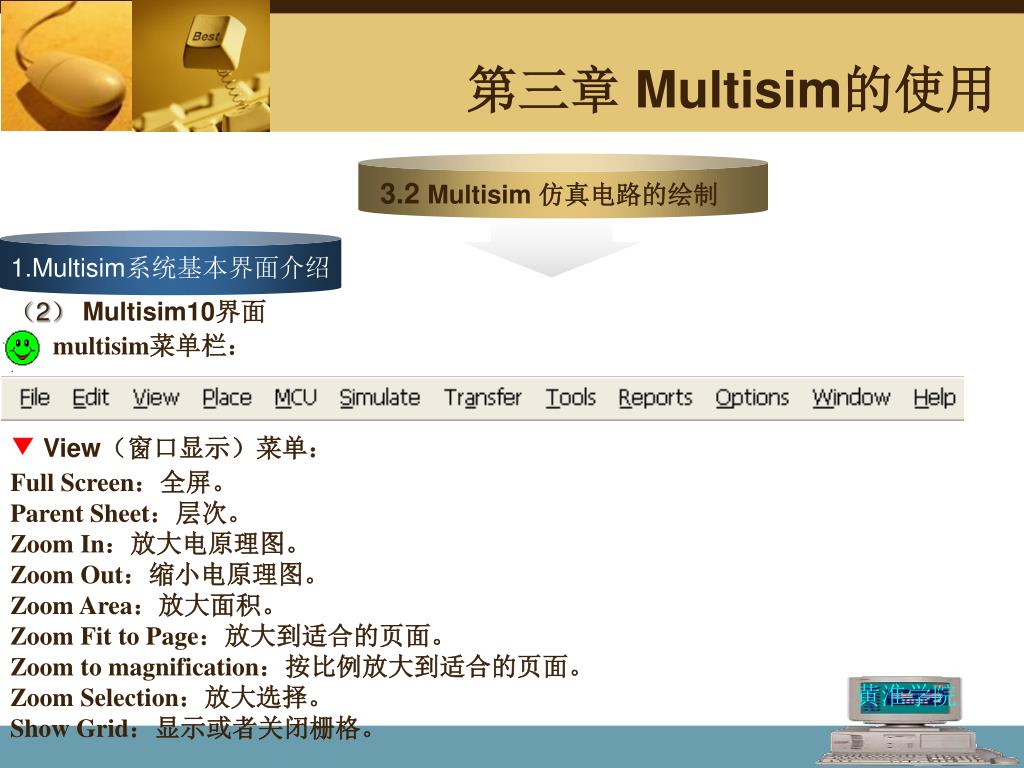Click the Zoom In: 放大电原理图 line
This screenshot has height=768, width=1024.
click(x=155, y=544)
